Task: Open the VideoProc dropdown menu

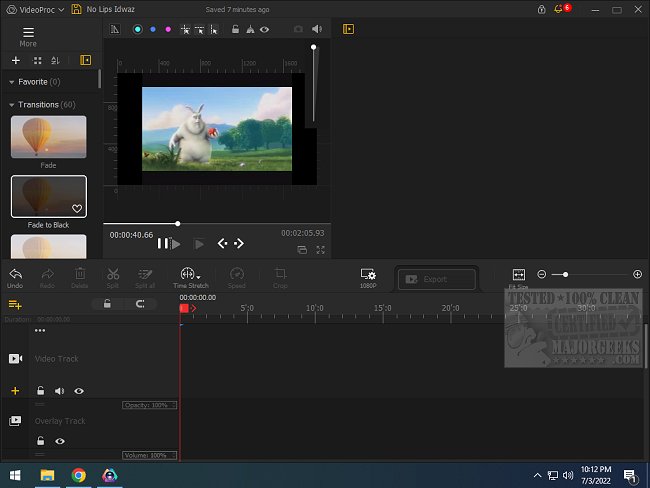Action: [x=45, y=9]
